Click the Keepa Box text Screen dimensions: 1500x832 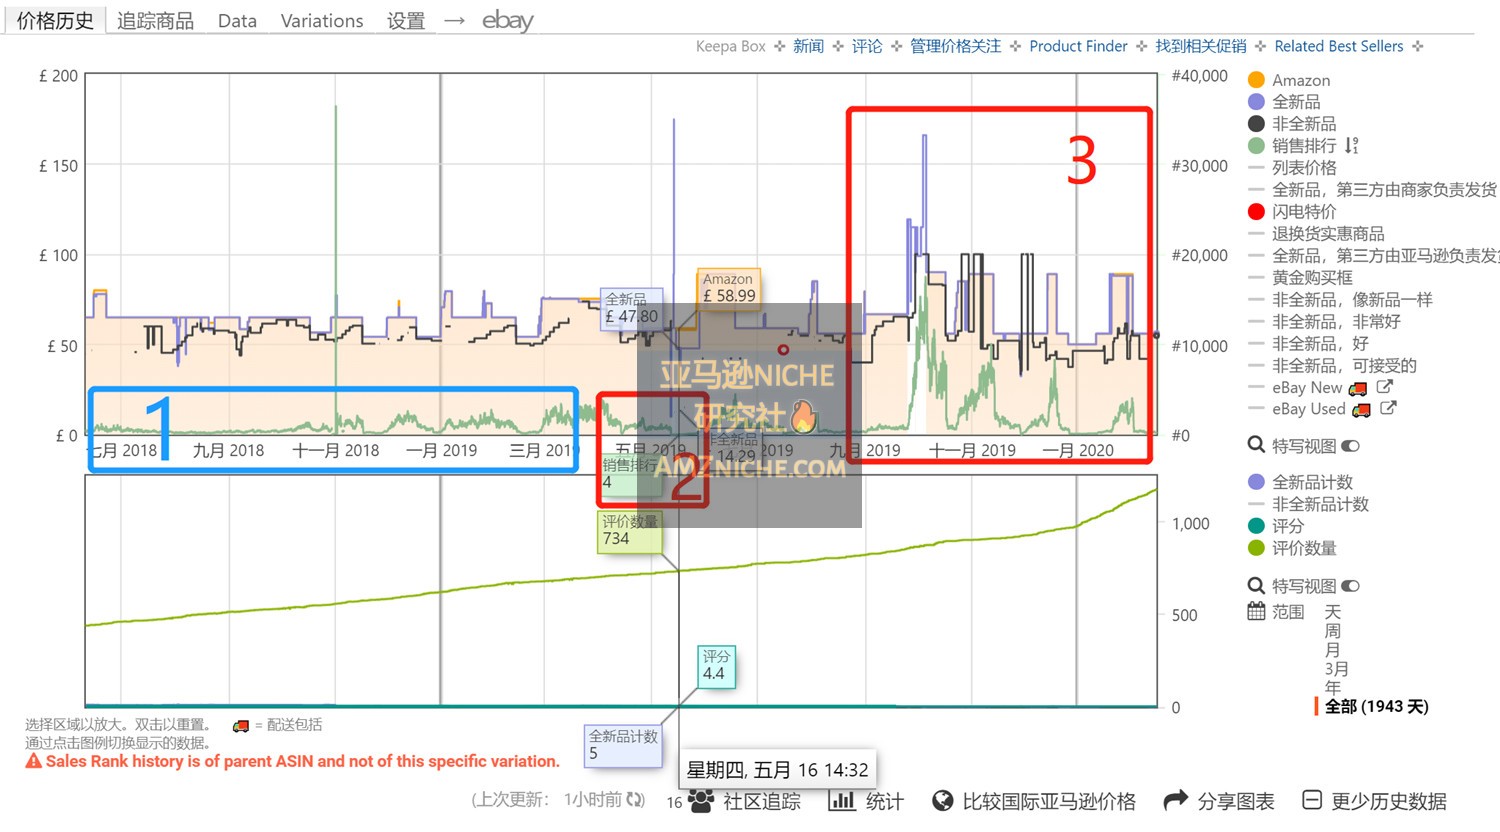coord(731,46)
